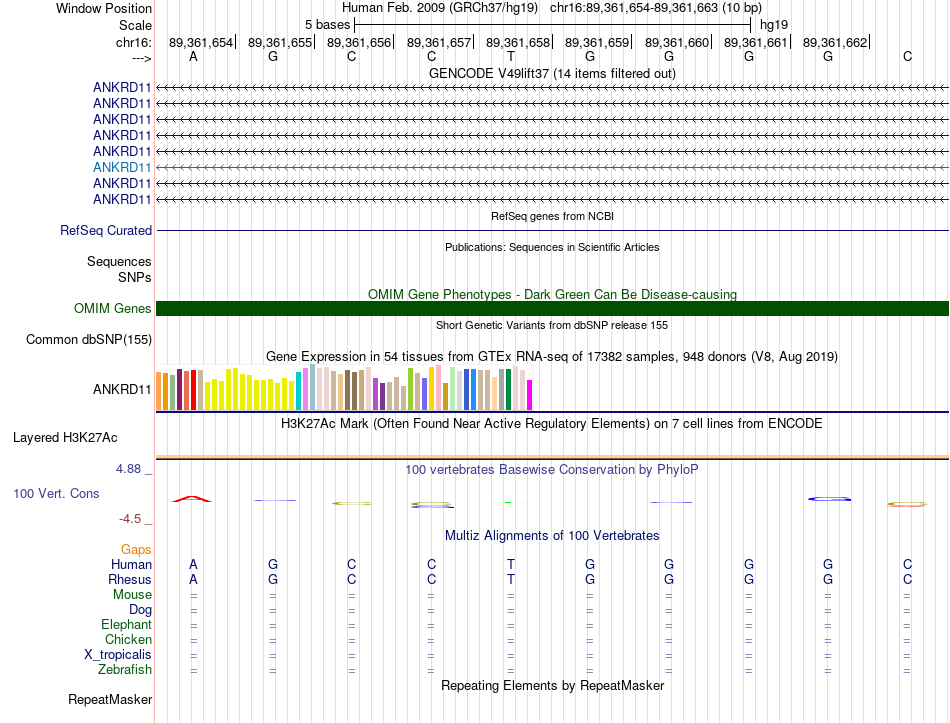Open the 100 Vert. Cons track label
The image size is (950, 723).
click(56, 493)
